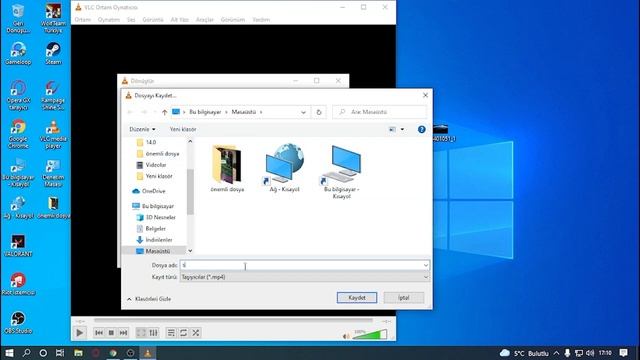Open the view options dropdown arrow
The height and width of the screenshot is (360, 640).
pos(402,129)
